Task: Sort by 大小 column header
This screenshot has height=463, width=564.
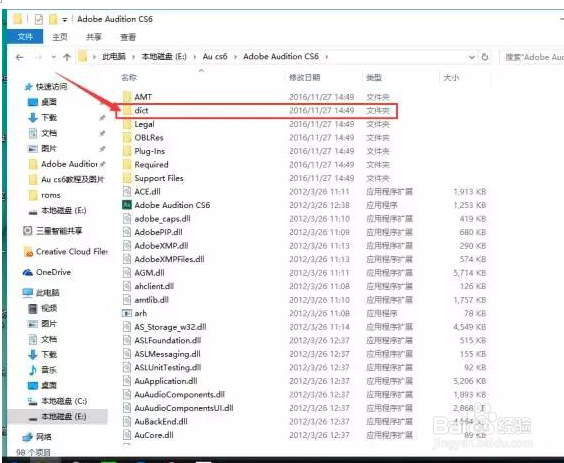Action: tap(451, 77)
